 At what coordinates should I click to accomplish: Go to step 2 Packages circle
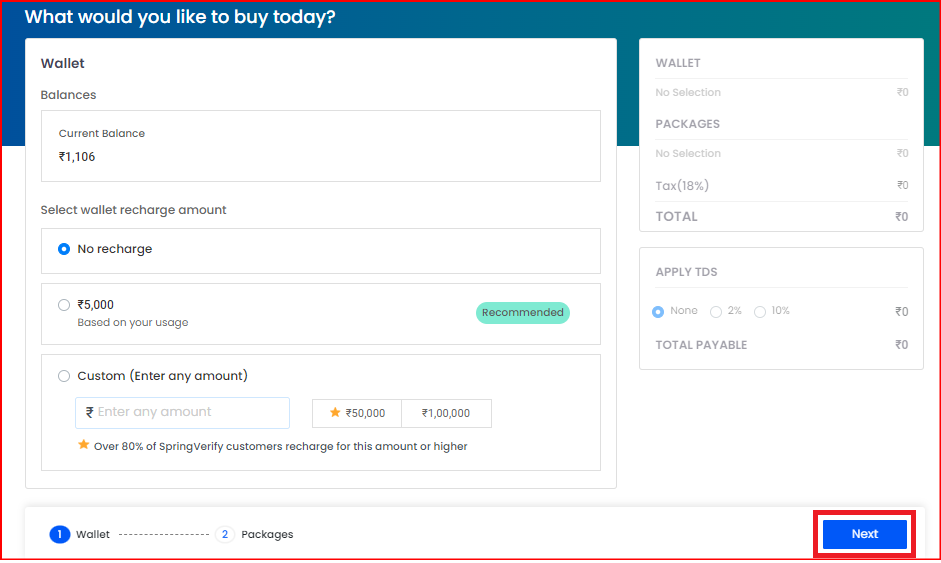[224, 534]
